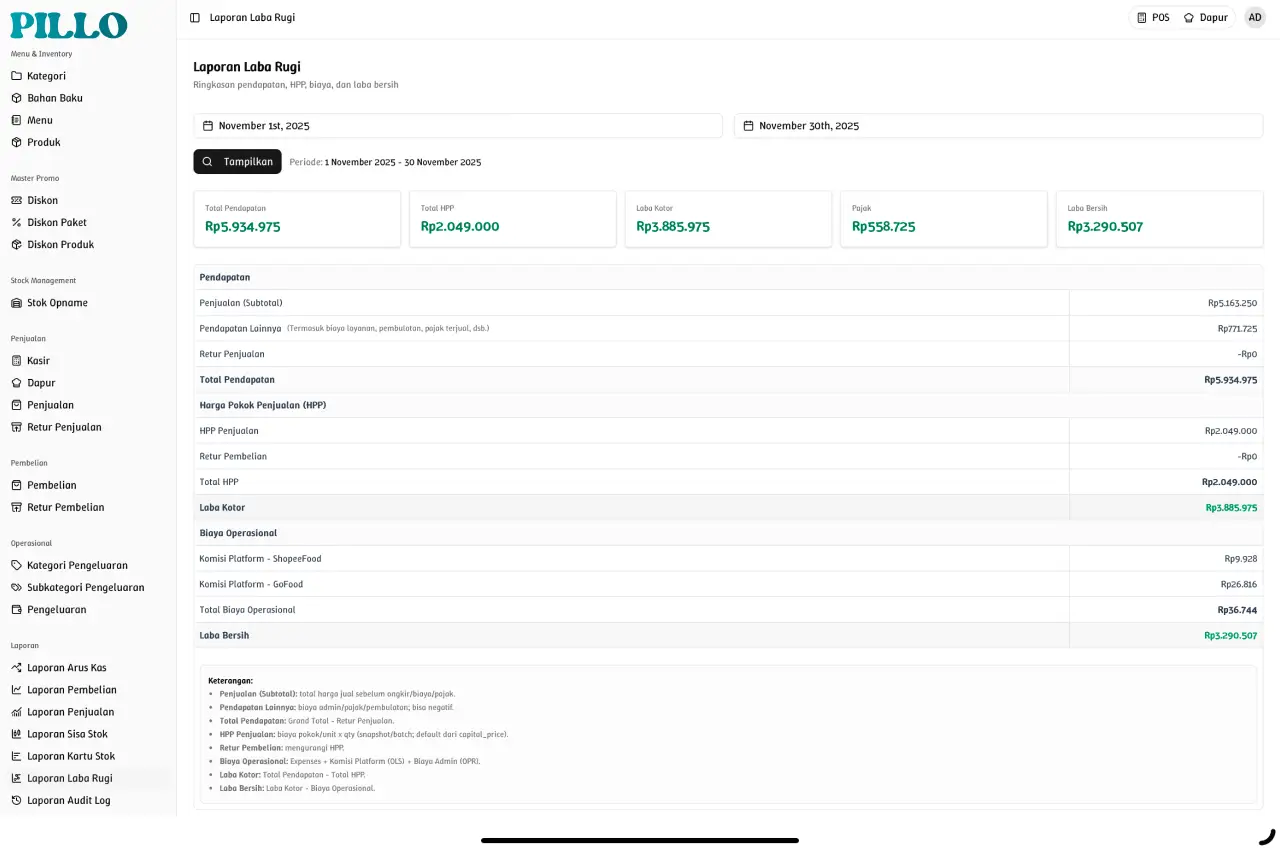Click the Laba Bersih summary card

1159,219
